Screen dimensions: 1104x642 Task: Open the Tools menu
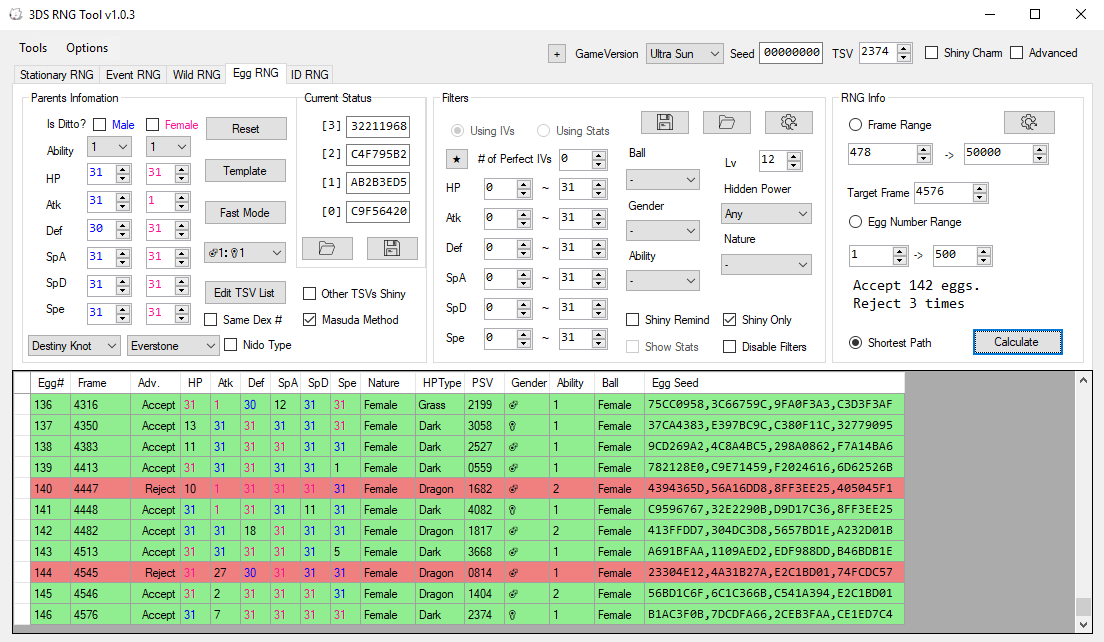click(x=33, y=48)
